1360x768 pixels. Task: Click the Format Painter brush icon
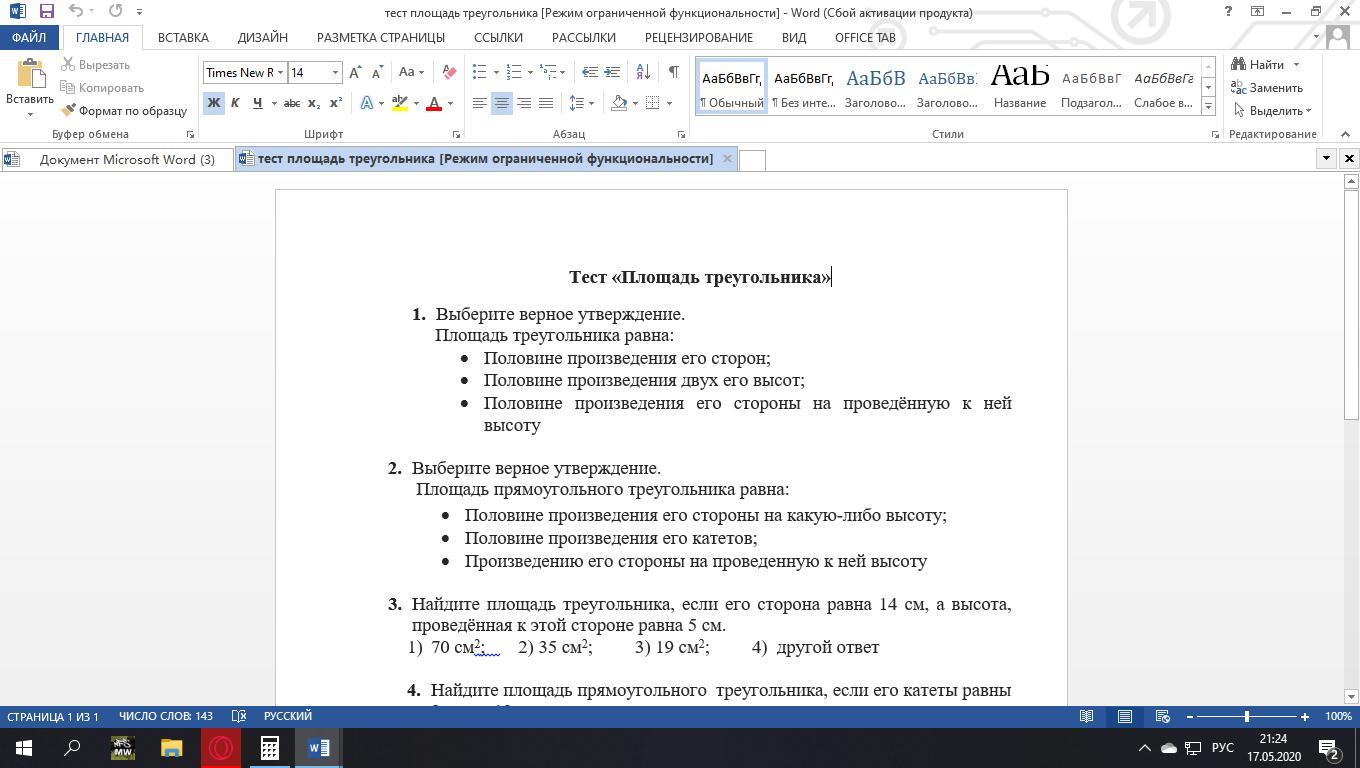coord(68,111)
